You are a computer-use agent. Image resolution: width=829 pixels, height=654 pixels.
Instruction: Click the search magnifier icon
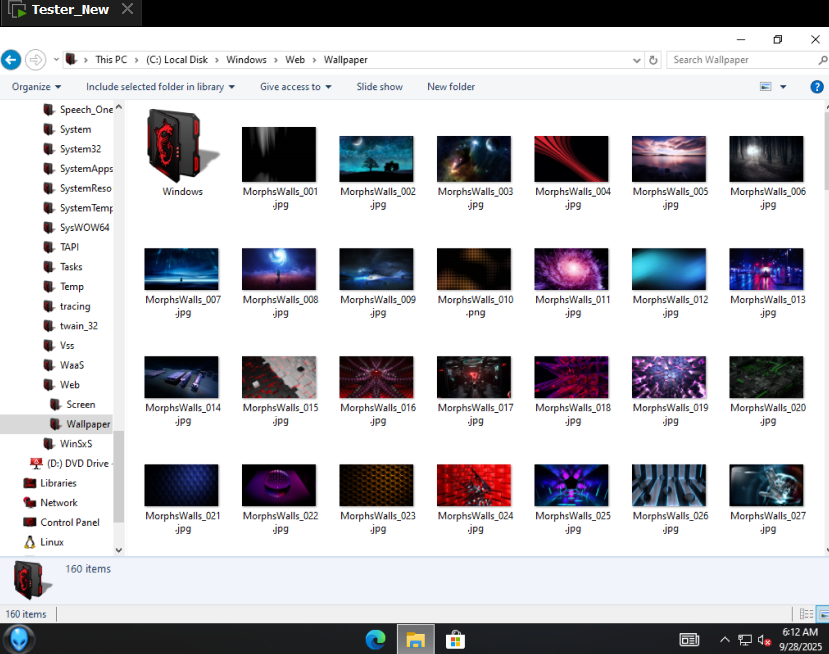[823, 60]
